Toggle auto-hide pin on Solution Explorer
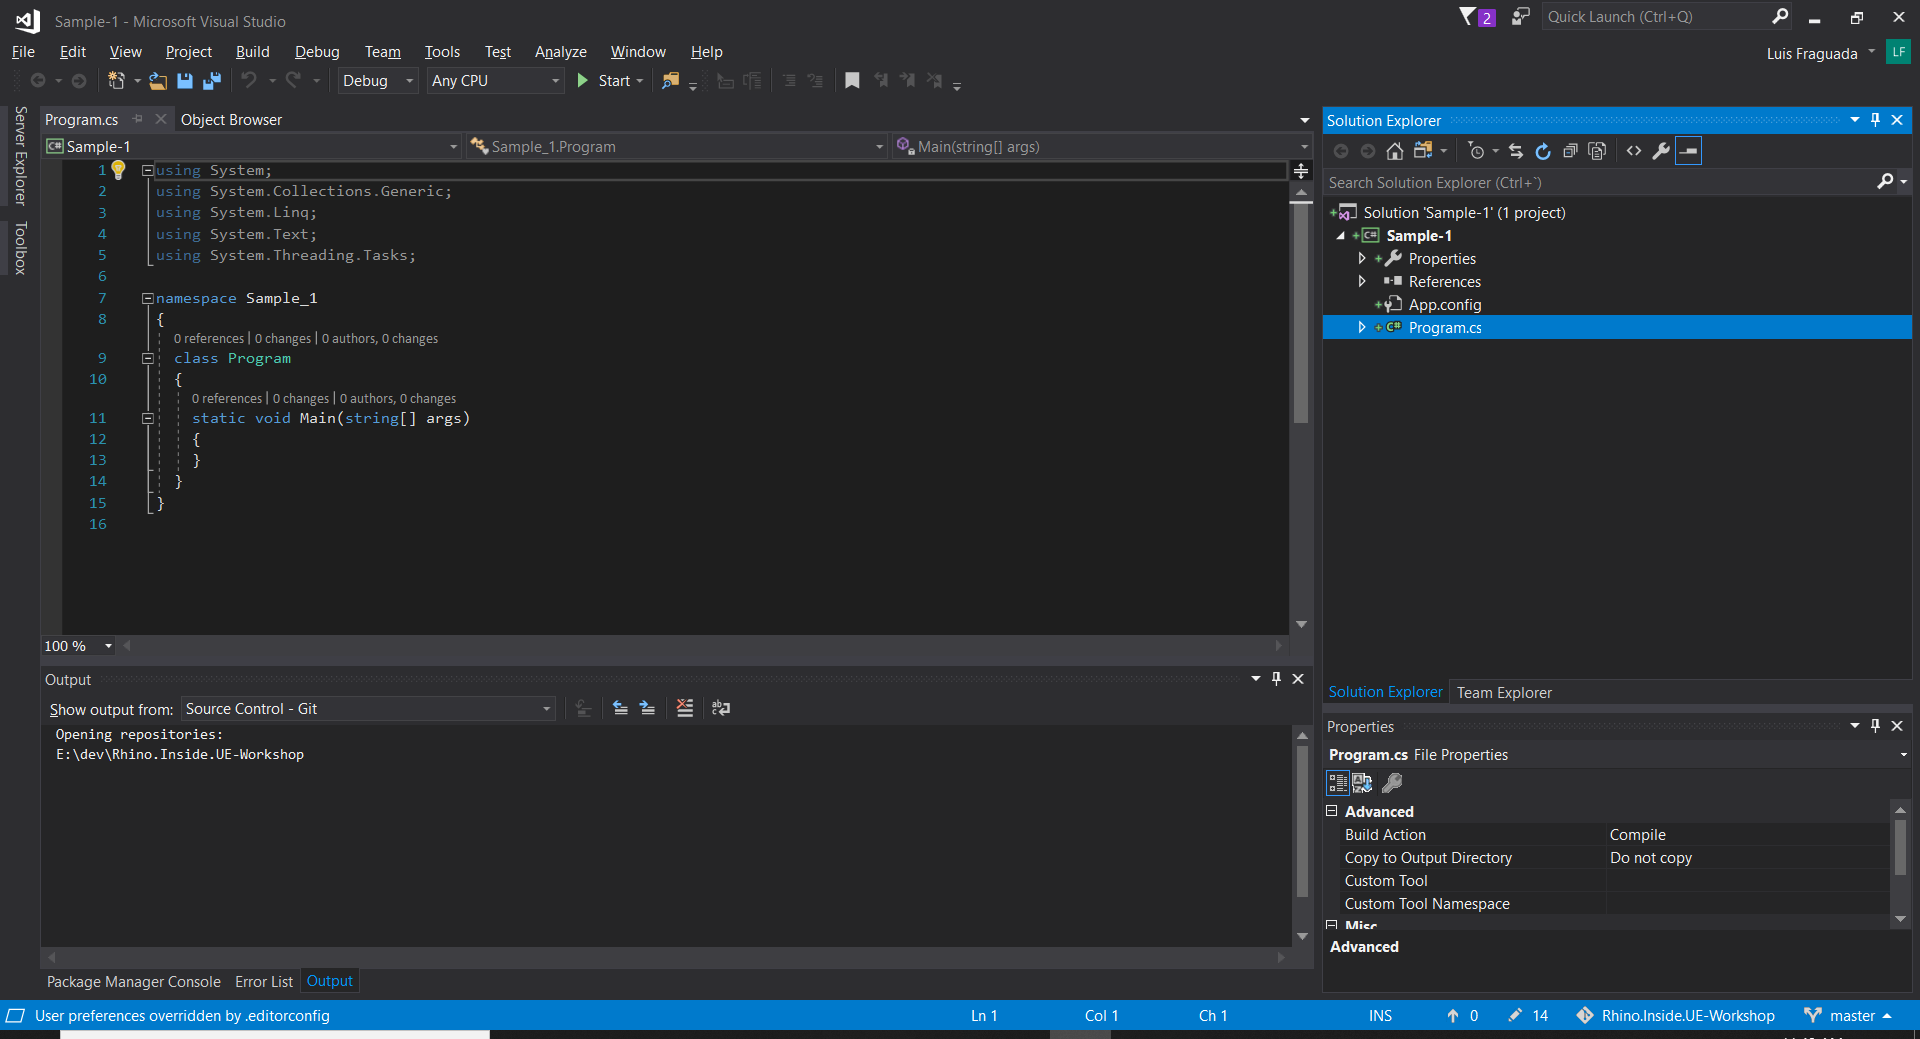The height and width of the screenshot is (1039, 1920). pyautogui.click(x=1875, y=120)
